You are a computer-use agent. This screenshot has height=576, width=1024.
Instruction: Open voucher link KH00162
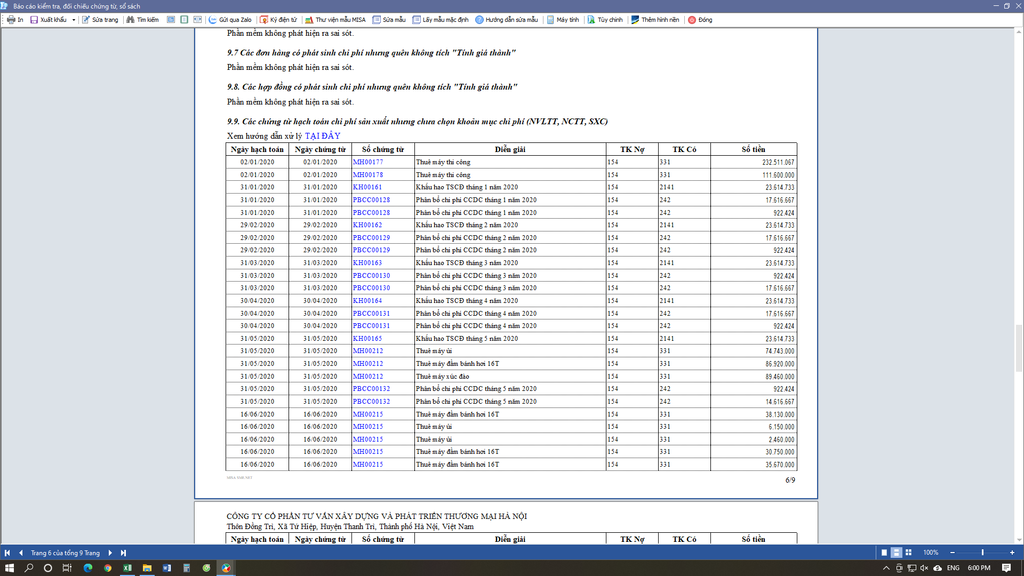pos(367,225)
